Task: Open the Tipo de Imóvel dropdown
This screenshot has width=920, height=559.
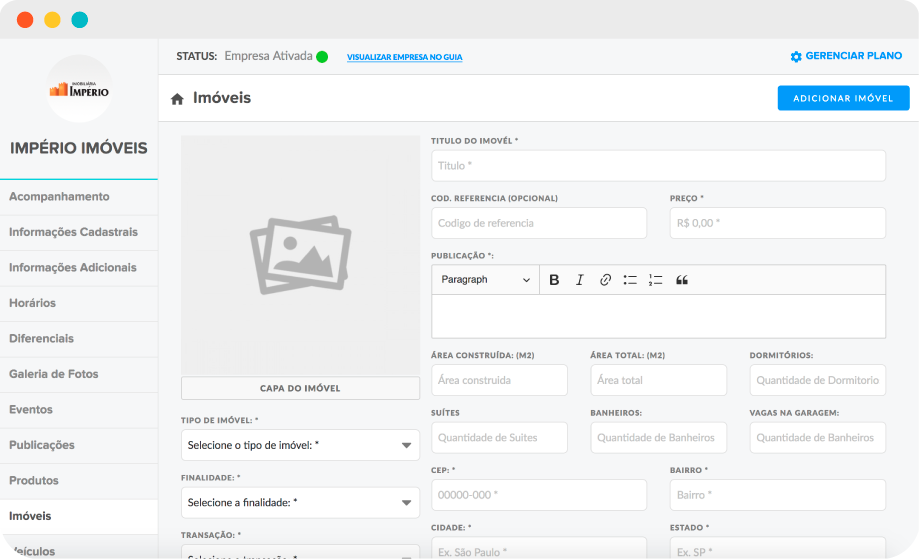Action: coord(300,445)
